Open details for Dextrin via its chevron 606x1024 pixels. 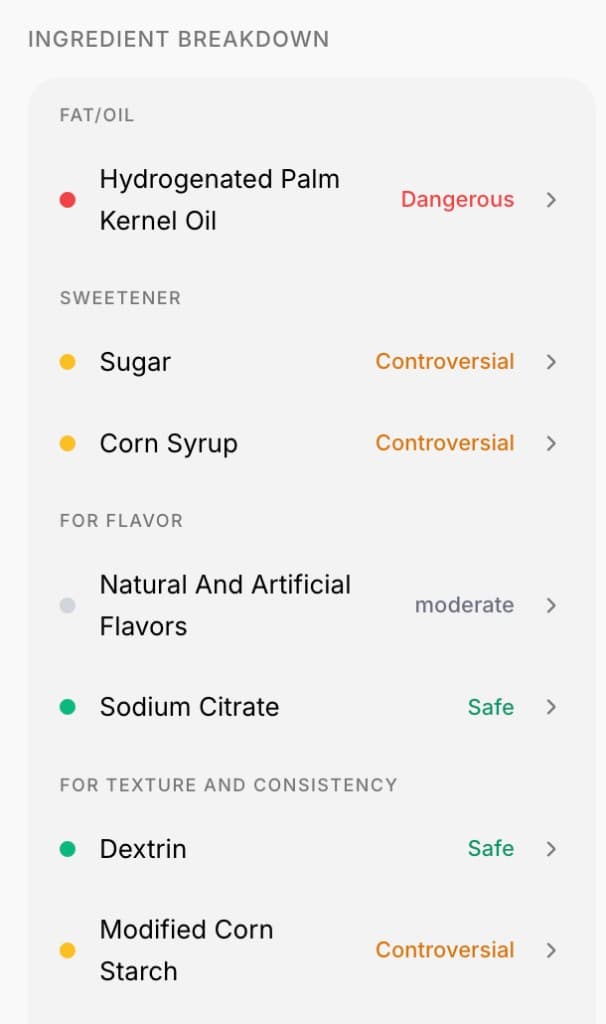(x=551, y=849)
